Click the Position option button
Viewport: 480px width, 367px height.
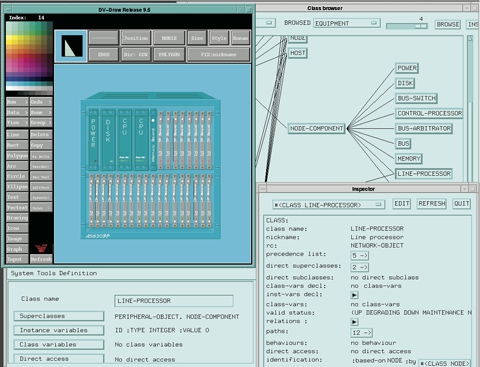click(x=136, y=38)
